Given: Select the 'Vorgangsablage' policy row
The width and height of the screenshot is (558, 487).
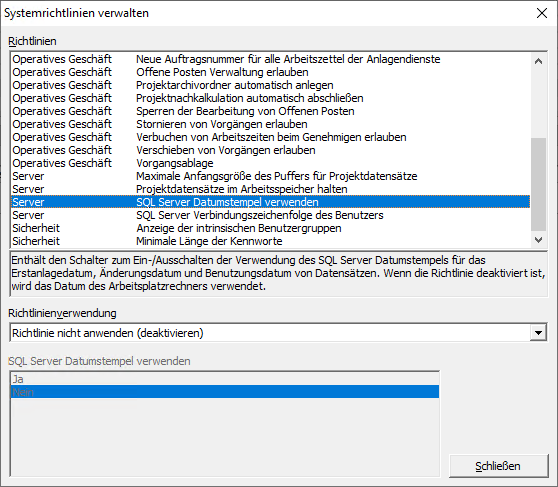Looking at the screenshot, I should (270, 163).
